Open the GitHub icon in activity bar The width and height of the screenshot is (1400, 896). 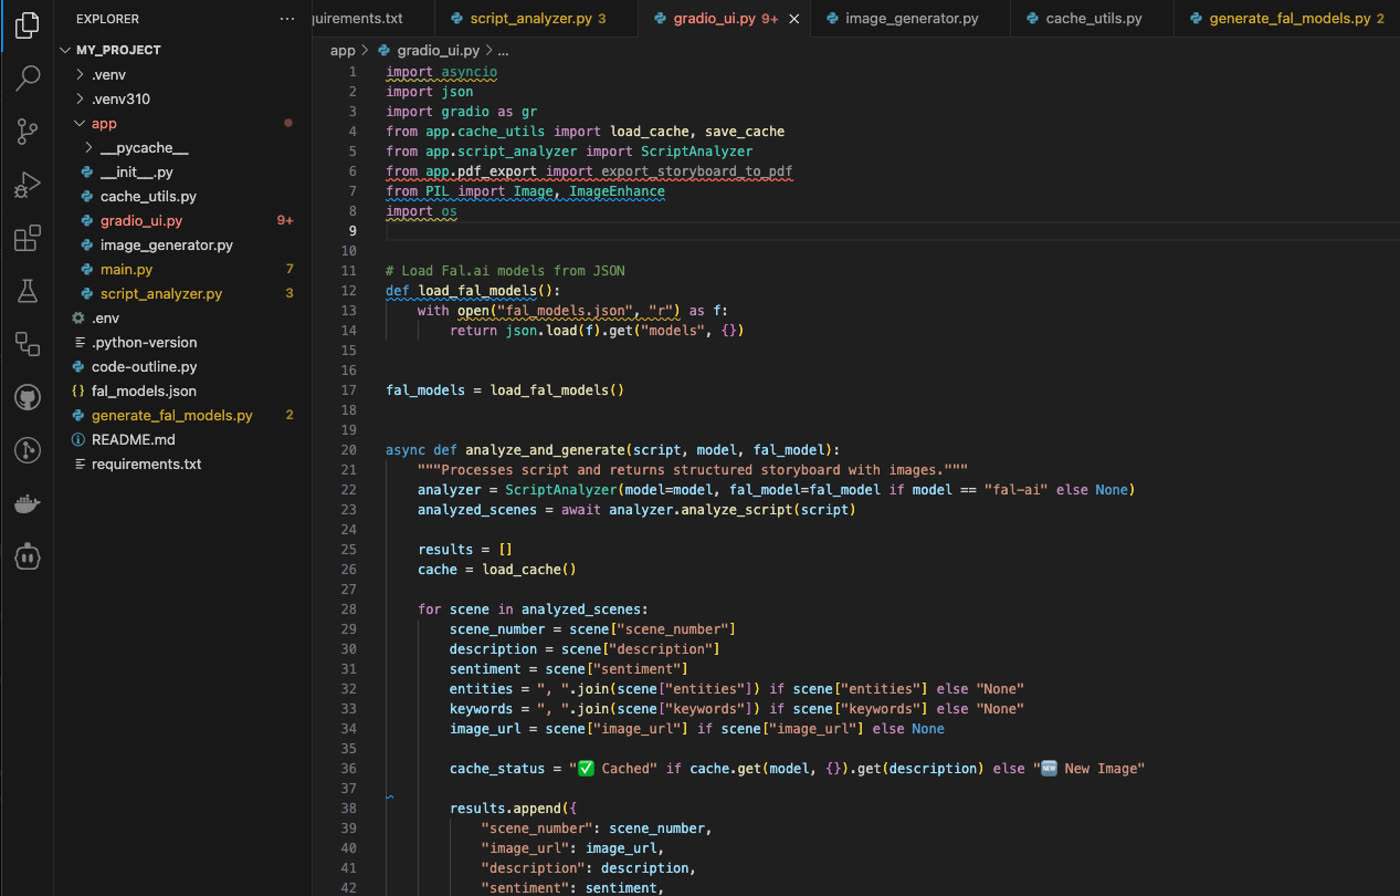28,398
